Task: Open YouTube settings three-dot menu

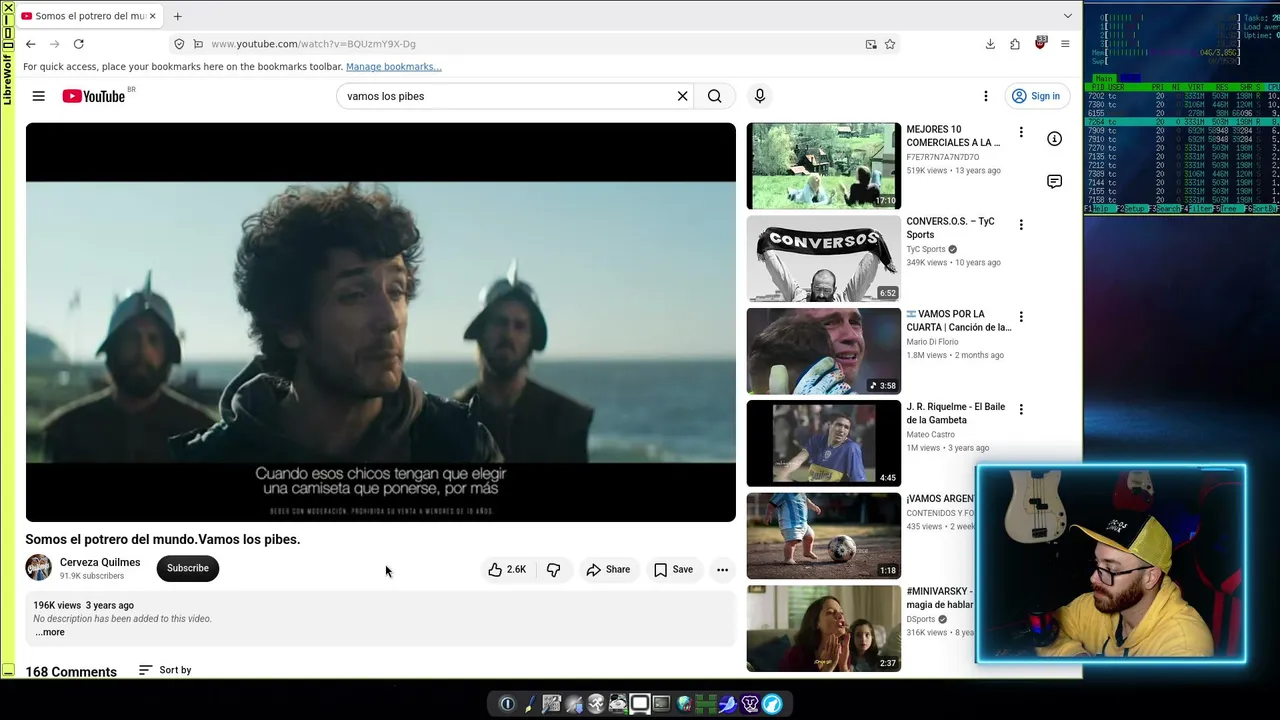Action: 985,96
